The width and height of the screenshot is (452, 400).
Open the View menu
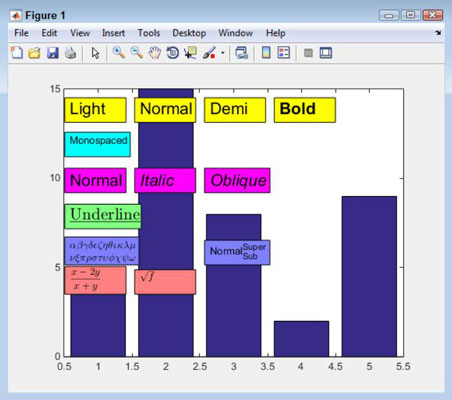(x=80, y=33)
